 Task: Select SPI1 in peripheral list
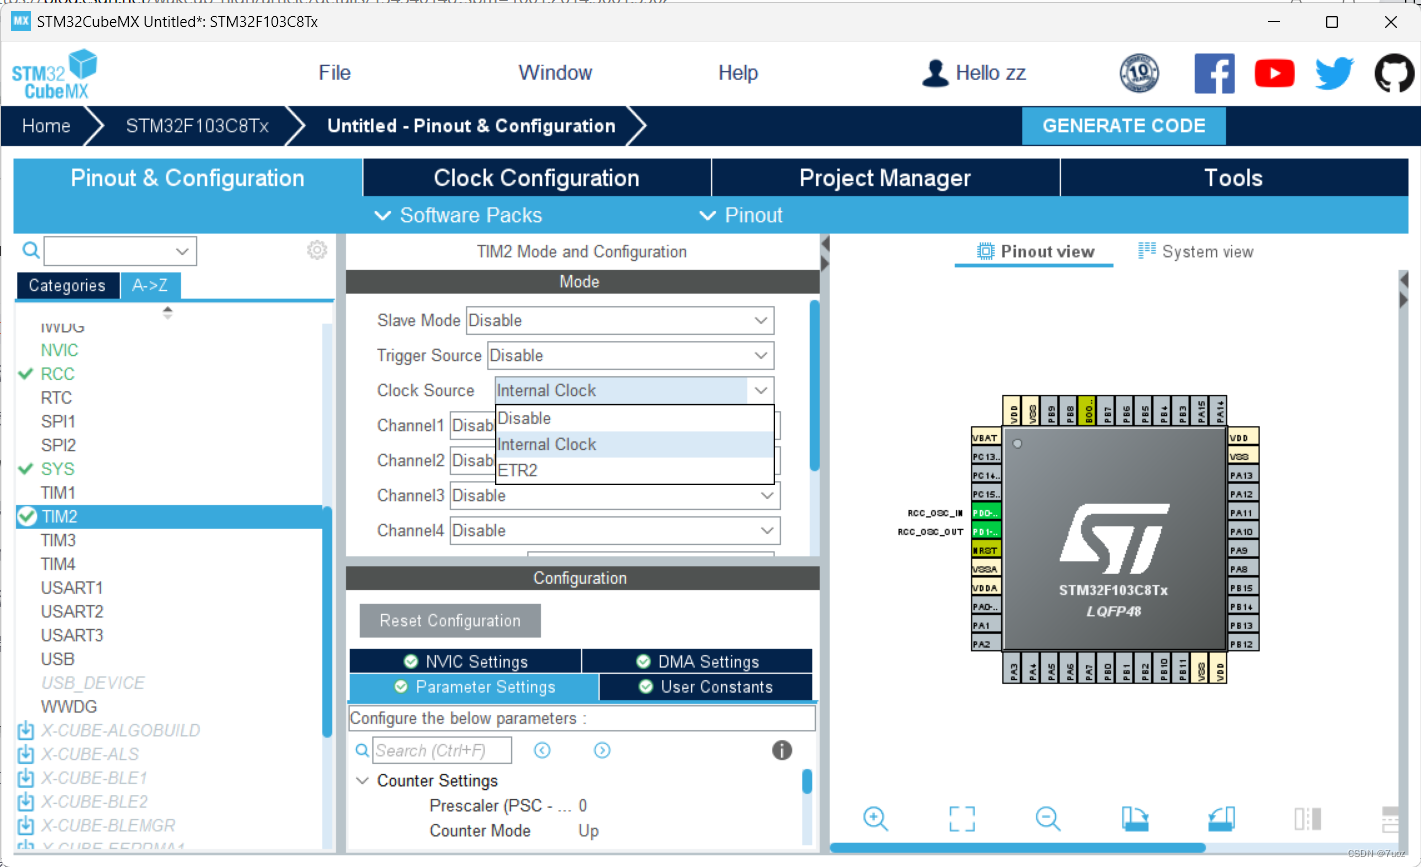(x=58, y=421)
